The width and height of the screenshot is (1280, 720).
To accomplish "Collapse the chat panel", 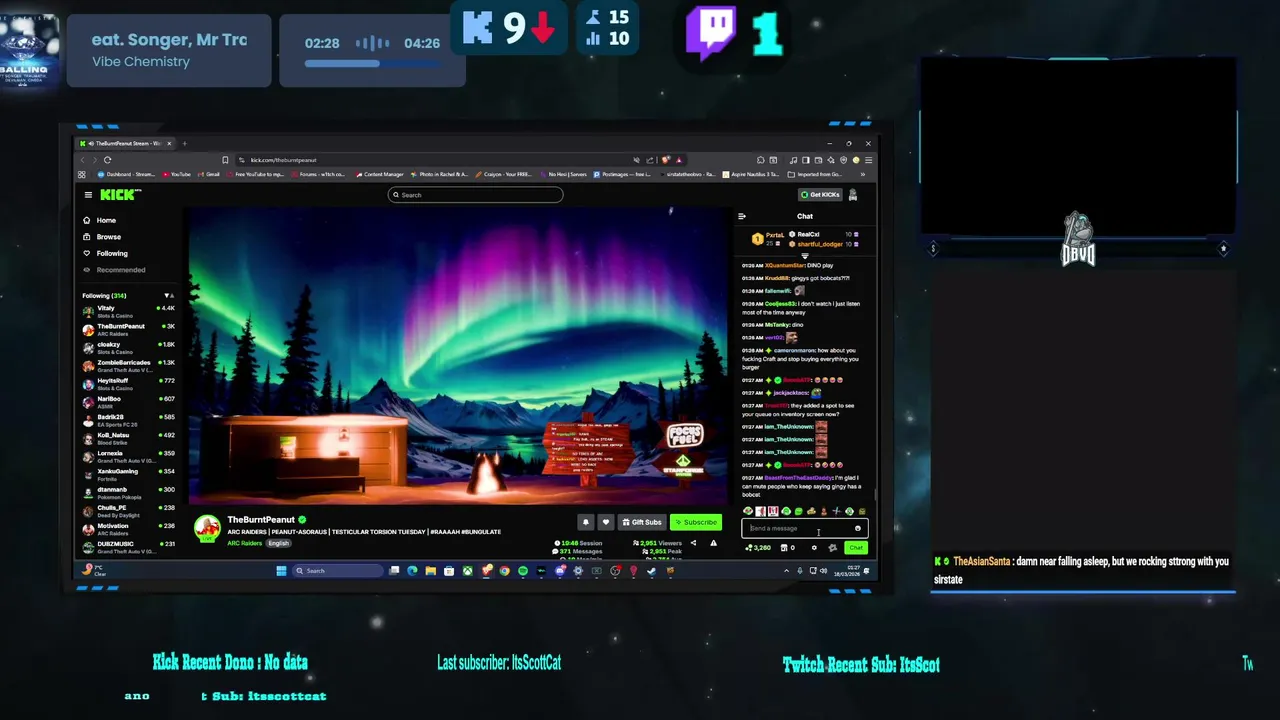I will pyautogui.click(x=742, y=216).
